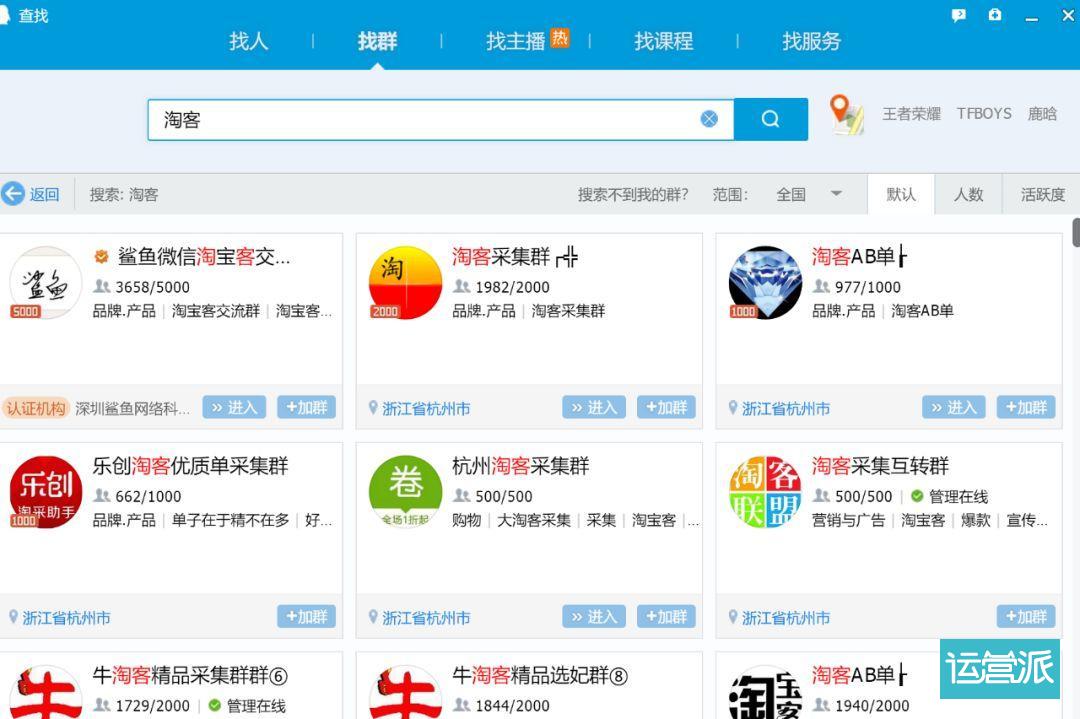Open the 淘客采集互转群 title

coord(880,466)
